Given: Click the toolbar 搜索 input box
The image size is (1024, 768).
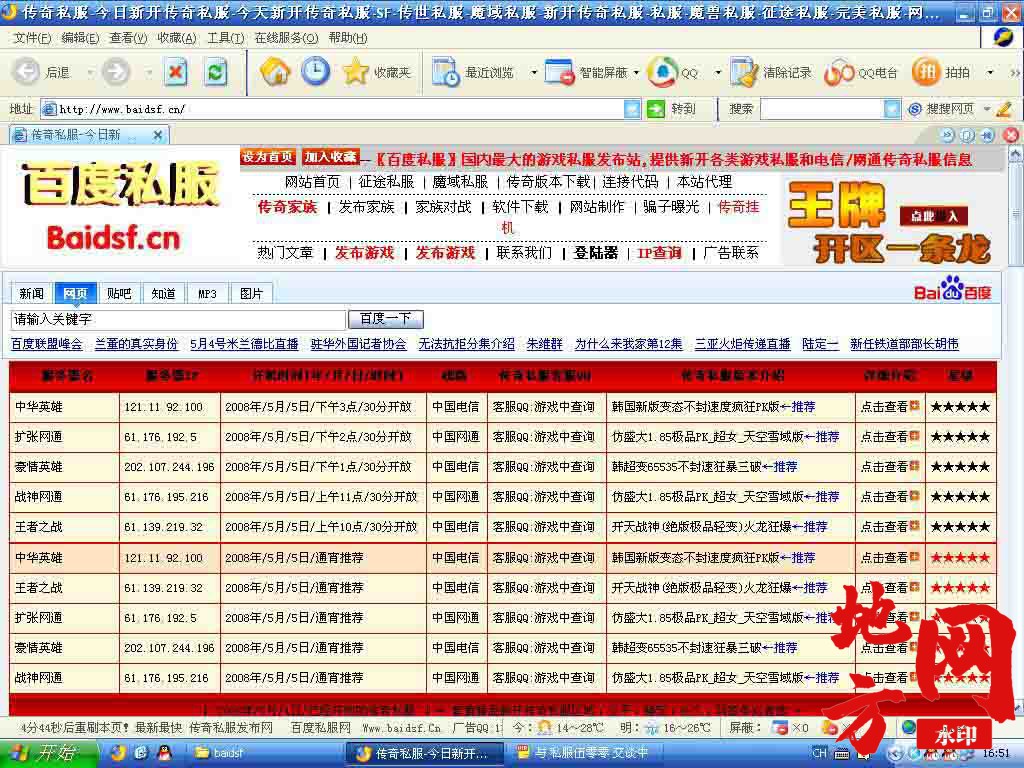Looking at the screenshot, I should pos(822,109).
